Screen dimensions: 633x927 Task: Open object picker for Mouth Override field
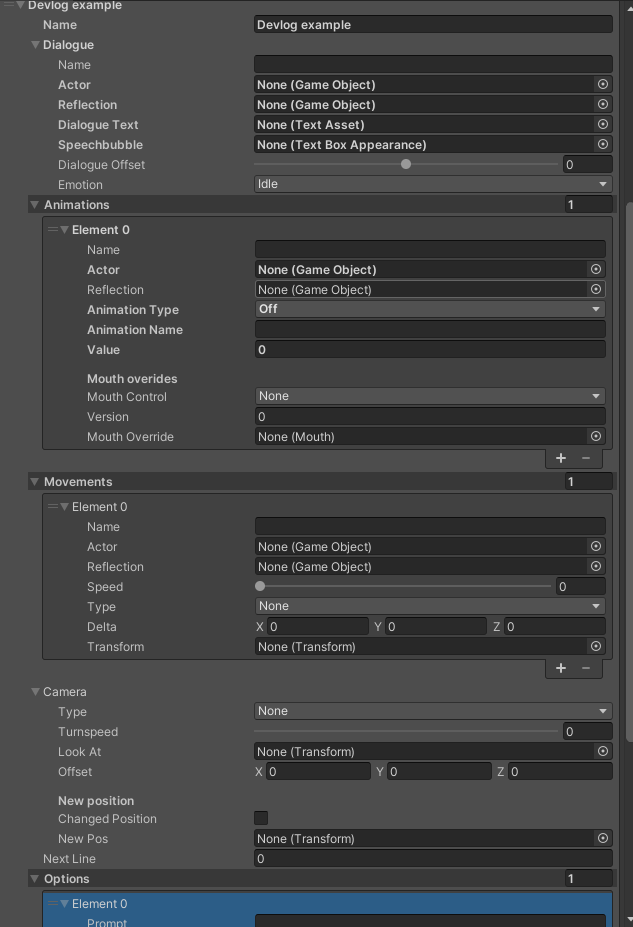(596, 436)
